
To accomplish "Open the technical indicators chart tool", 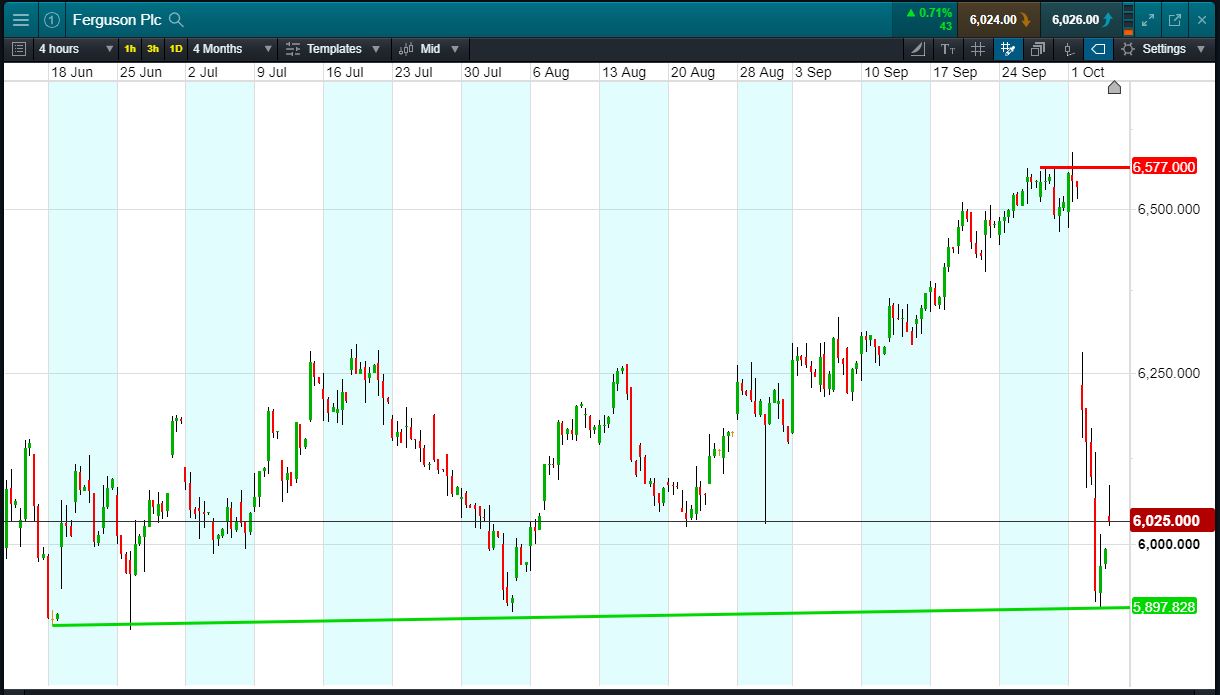I will coord(918,49).
